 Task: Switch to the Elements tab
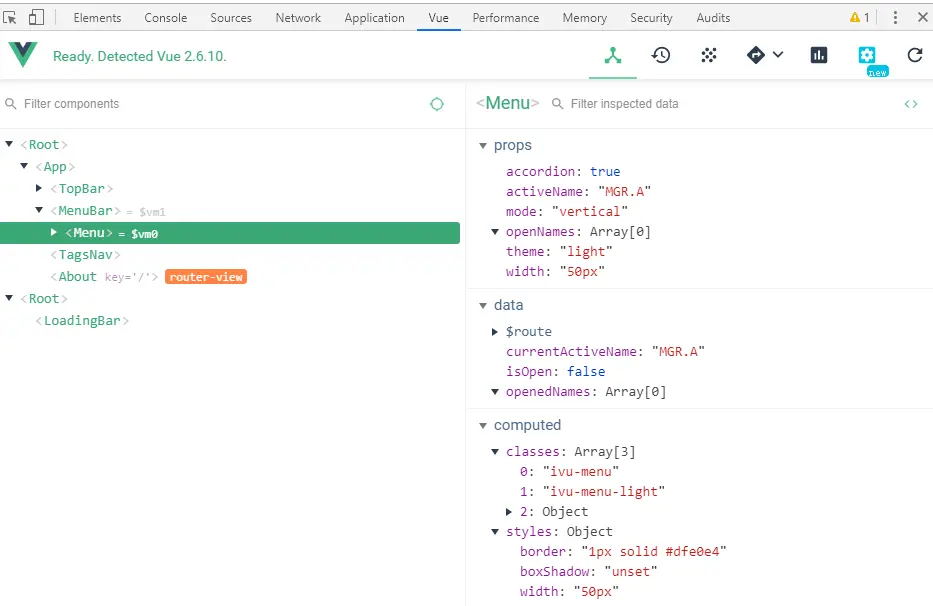[97, 18]
